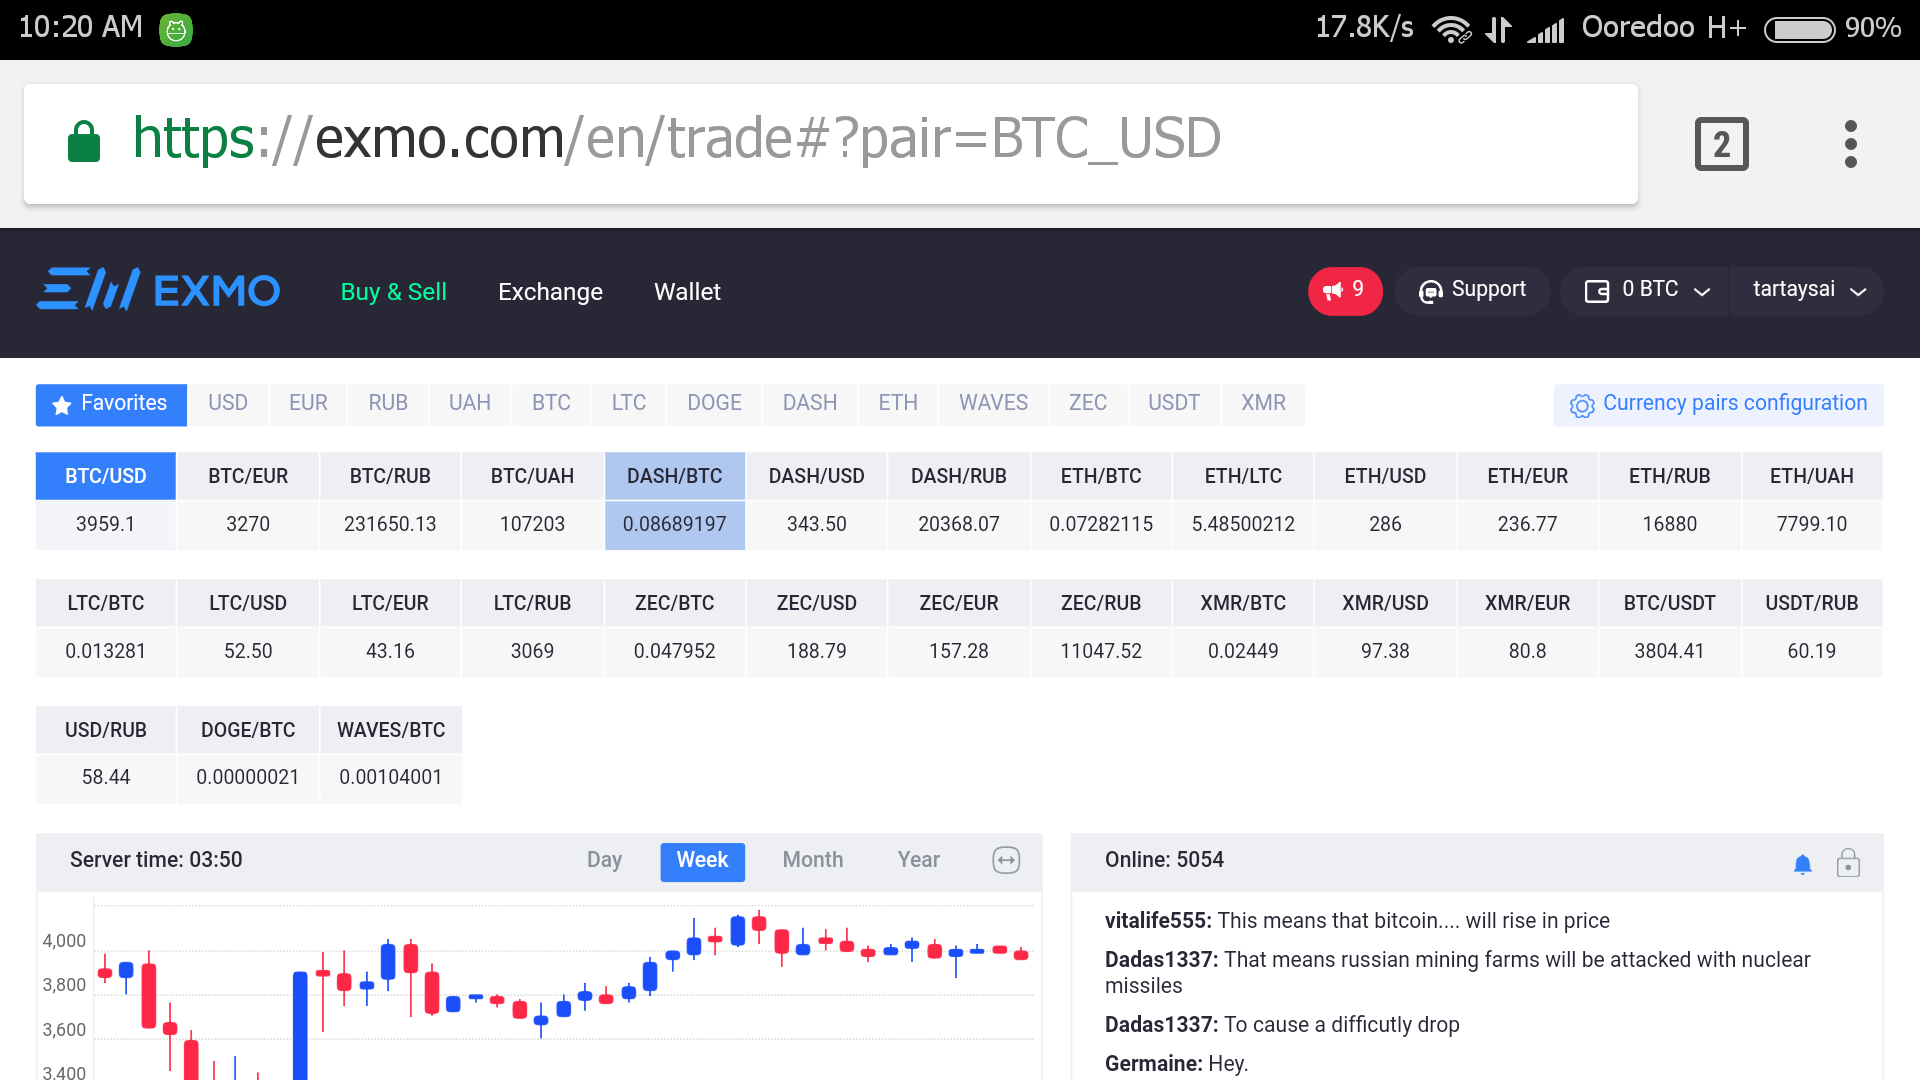Viewport: 1920px width, 1080px height.
Task: Select the USD/RUB pair
Action: (106, 754)
